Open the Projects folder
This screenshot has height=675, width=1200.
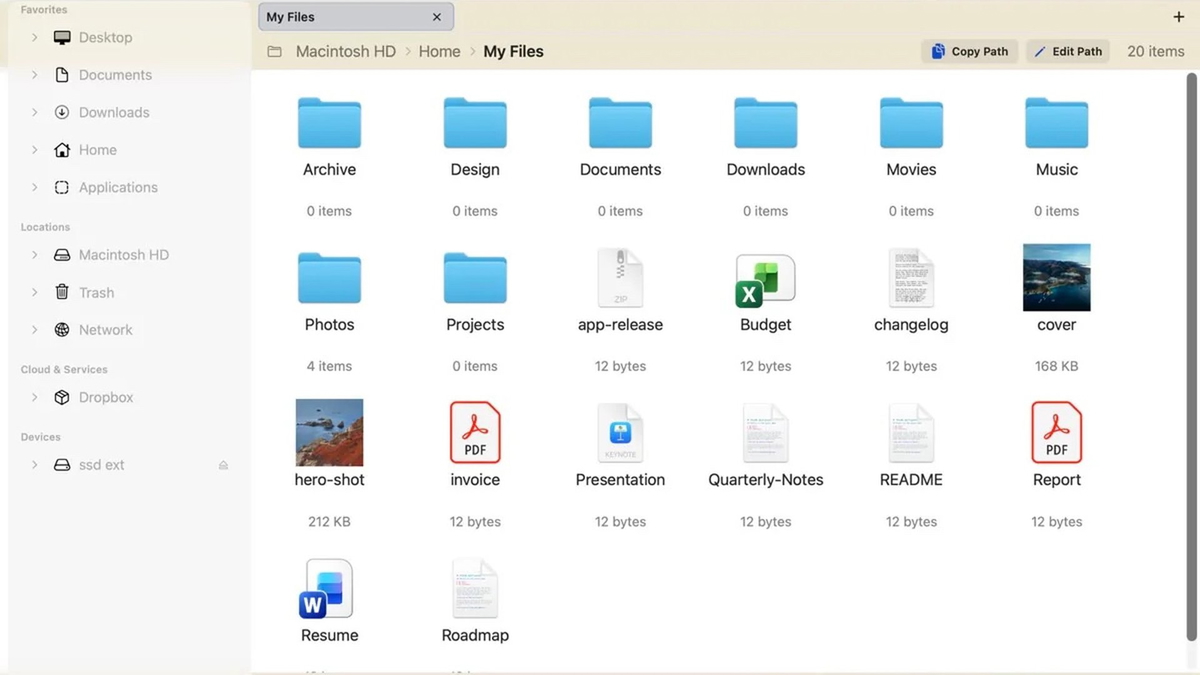coord(475,278)
